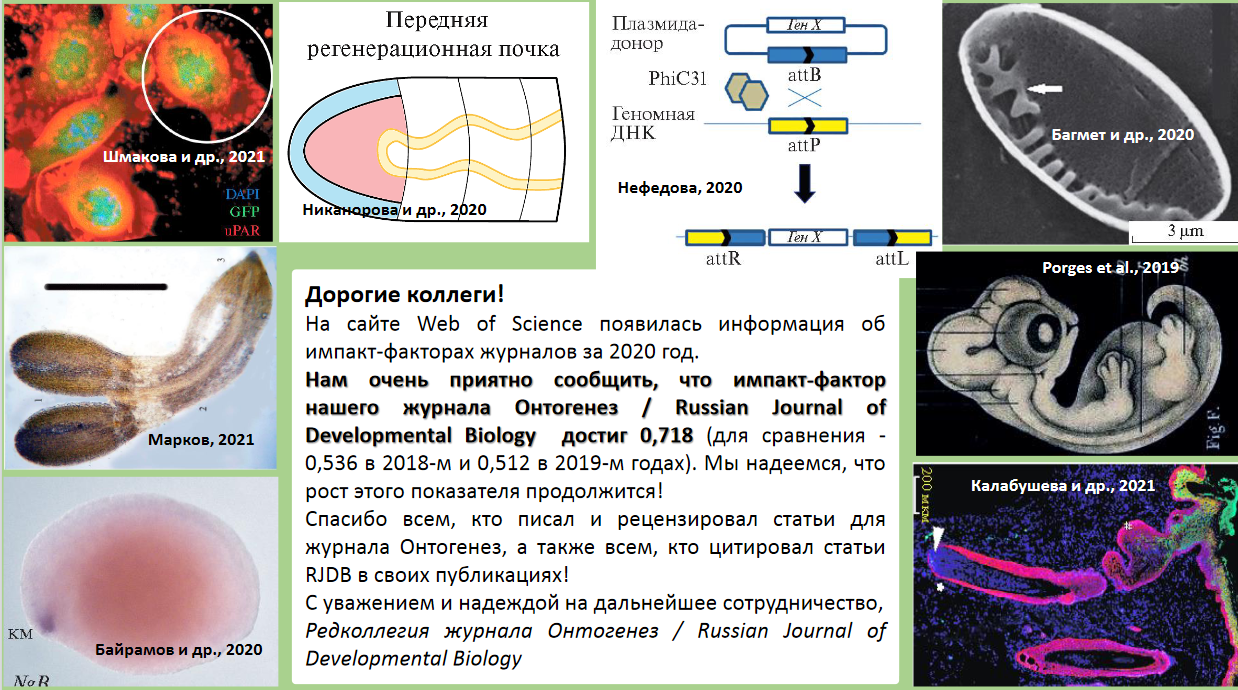Click the white circle around the cell
Screen dimensions: 1238x690
205,73
